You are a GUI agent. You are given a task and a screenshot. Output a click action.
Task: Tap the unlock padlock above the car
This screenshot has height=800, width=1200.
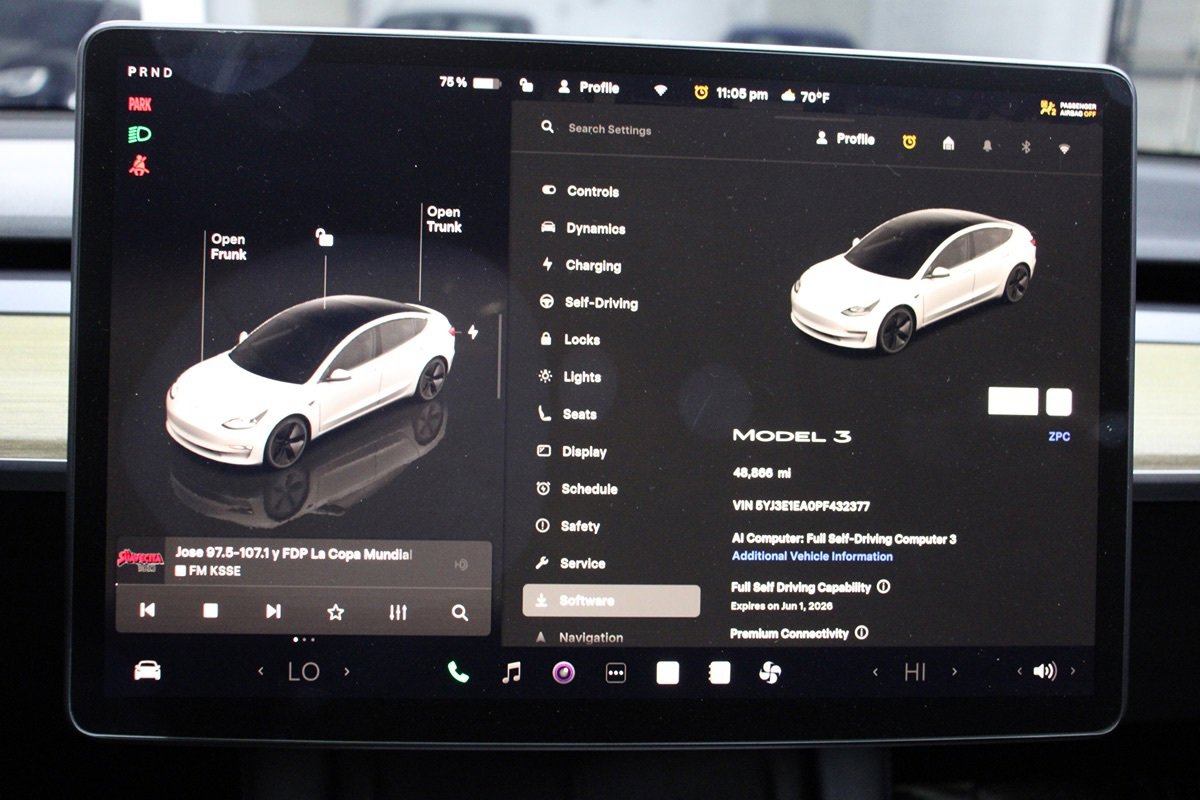click(324, 237)
